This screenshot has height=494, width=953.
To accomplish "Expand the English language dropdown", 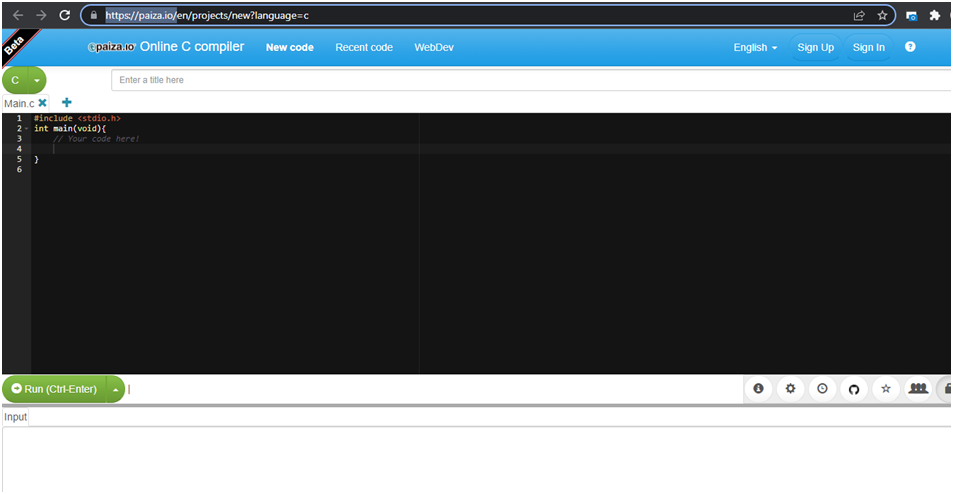I will pyautogui.click(x=755, y=47).
